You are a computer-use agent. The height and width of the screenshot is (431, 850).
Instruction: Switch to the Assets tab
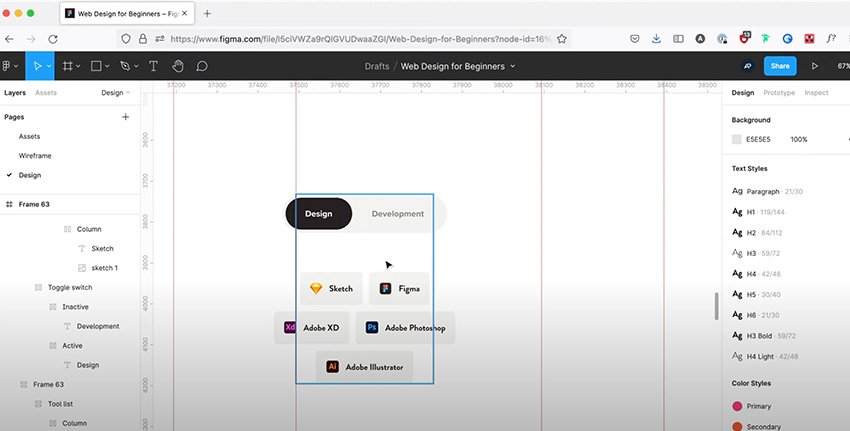(46, 93)
